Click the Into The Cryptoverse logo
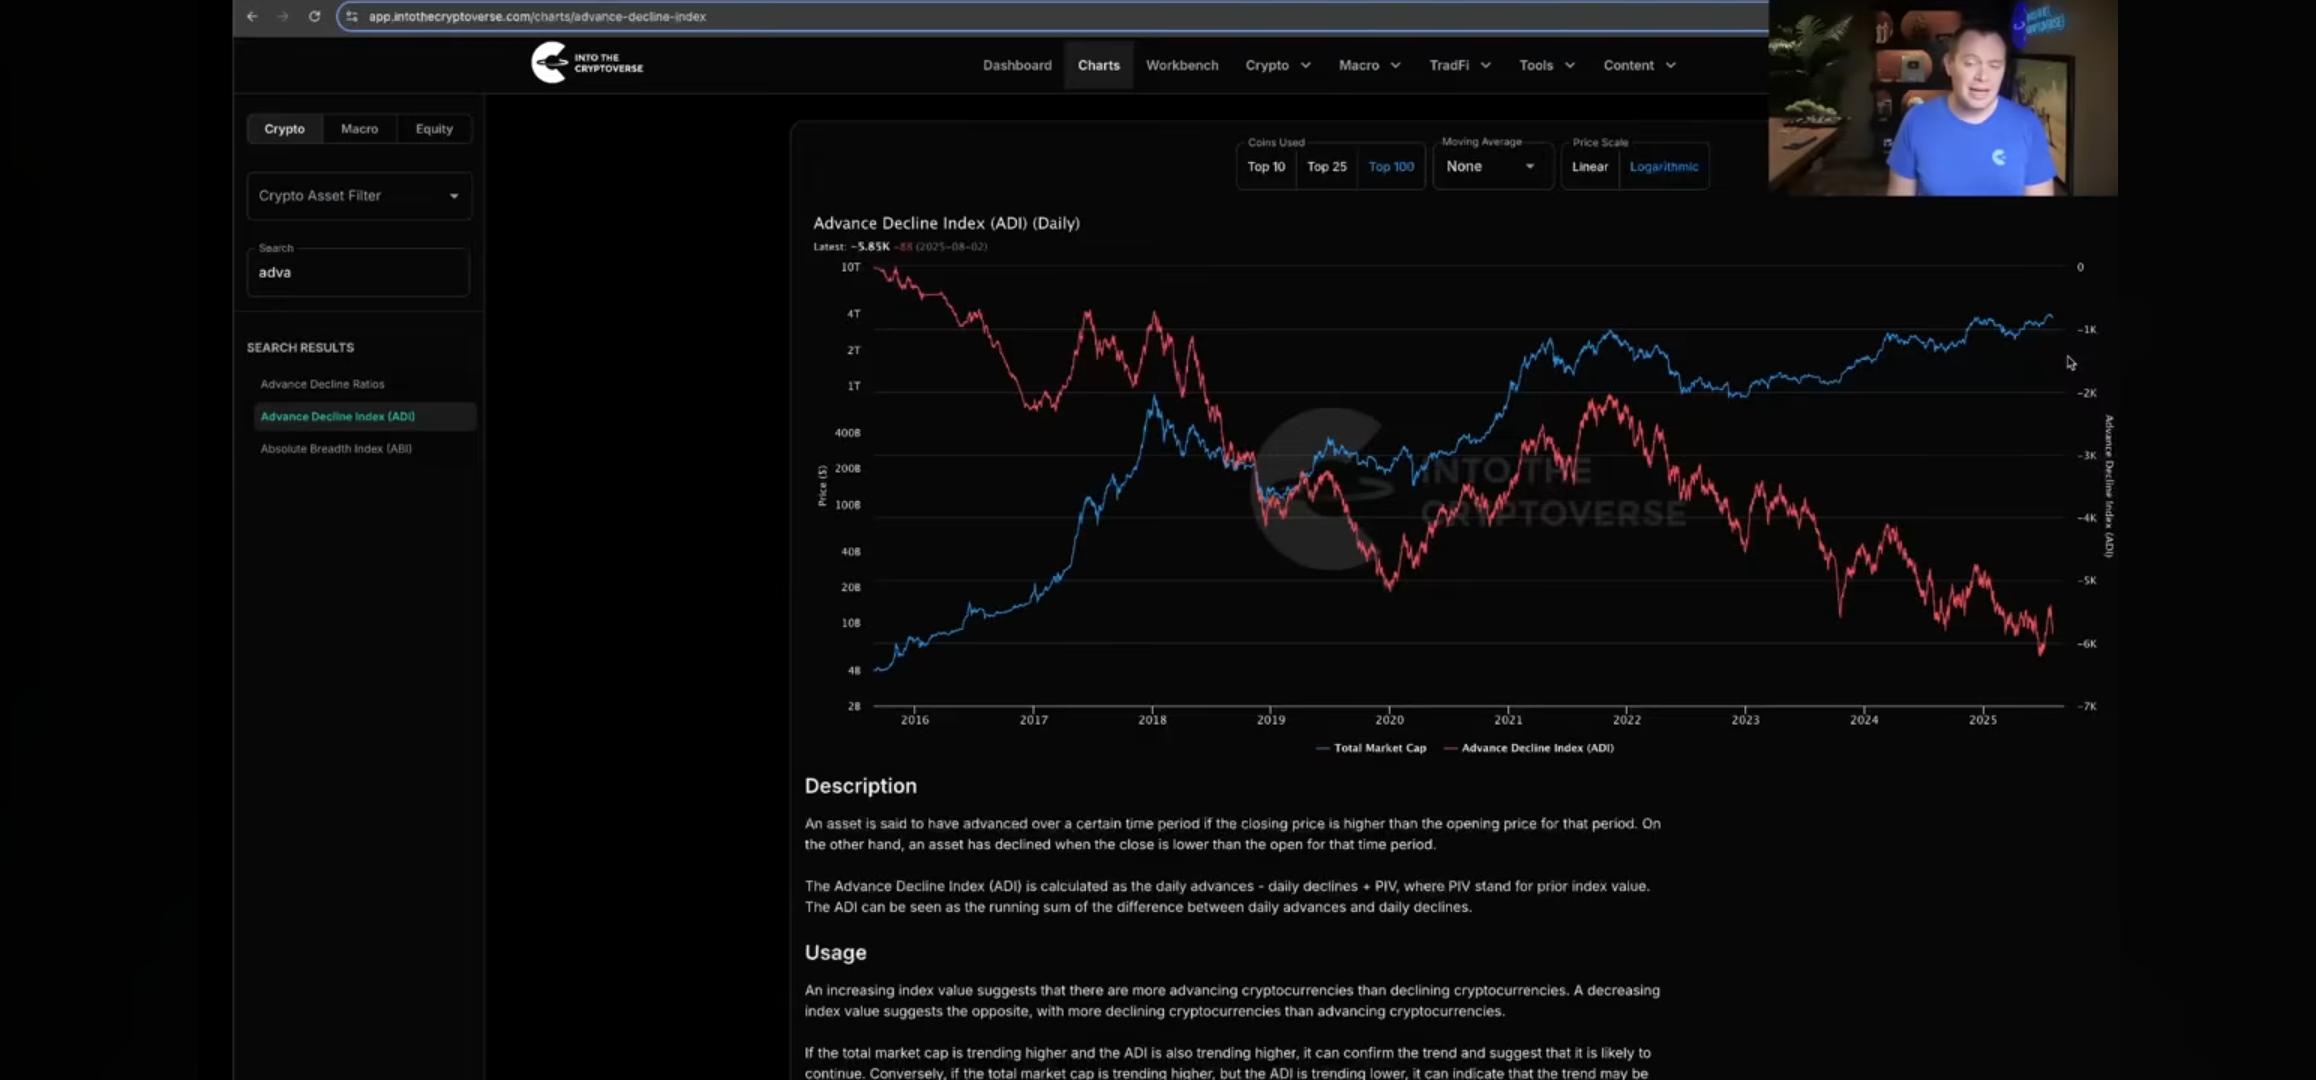 coord(587,63)
